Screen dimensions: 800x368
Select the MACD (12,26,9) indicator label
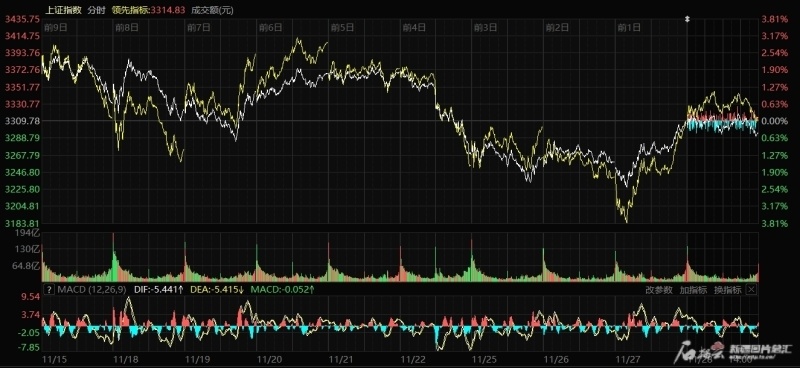click(92, 290)
